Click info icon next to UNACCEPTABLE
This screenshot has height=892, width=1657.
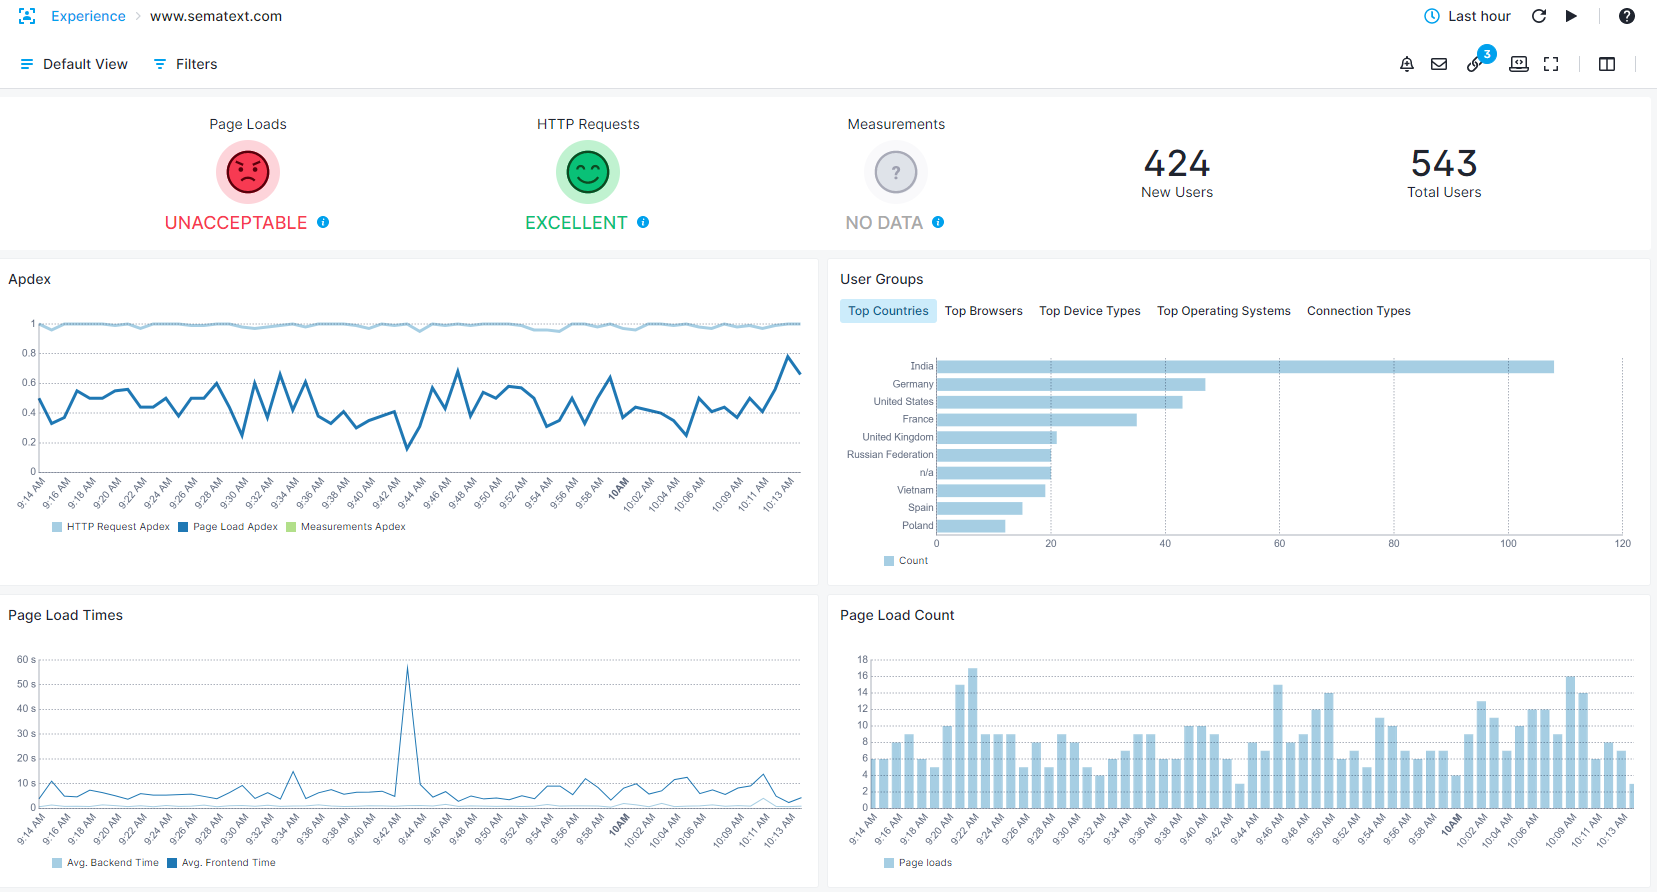tap(323, 222)
